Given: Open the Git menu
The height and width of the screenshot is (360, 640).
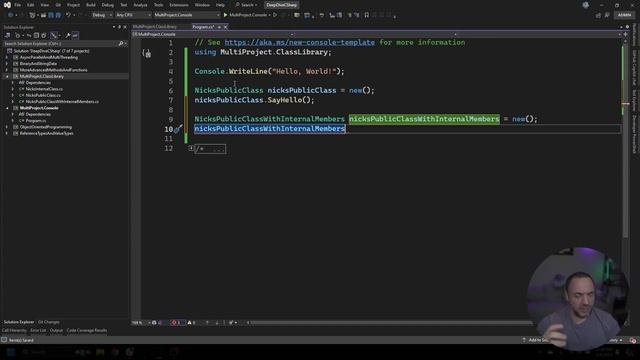Looking at the screenshot, I should tap(58, 5).
